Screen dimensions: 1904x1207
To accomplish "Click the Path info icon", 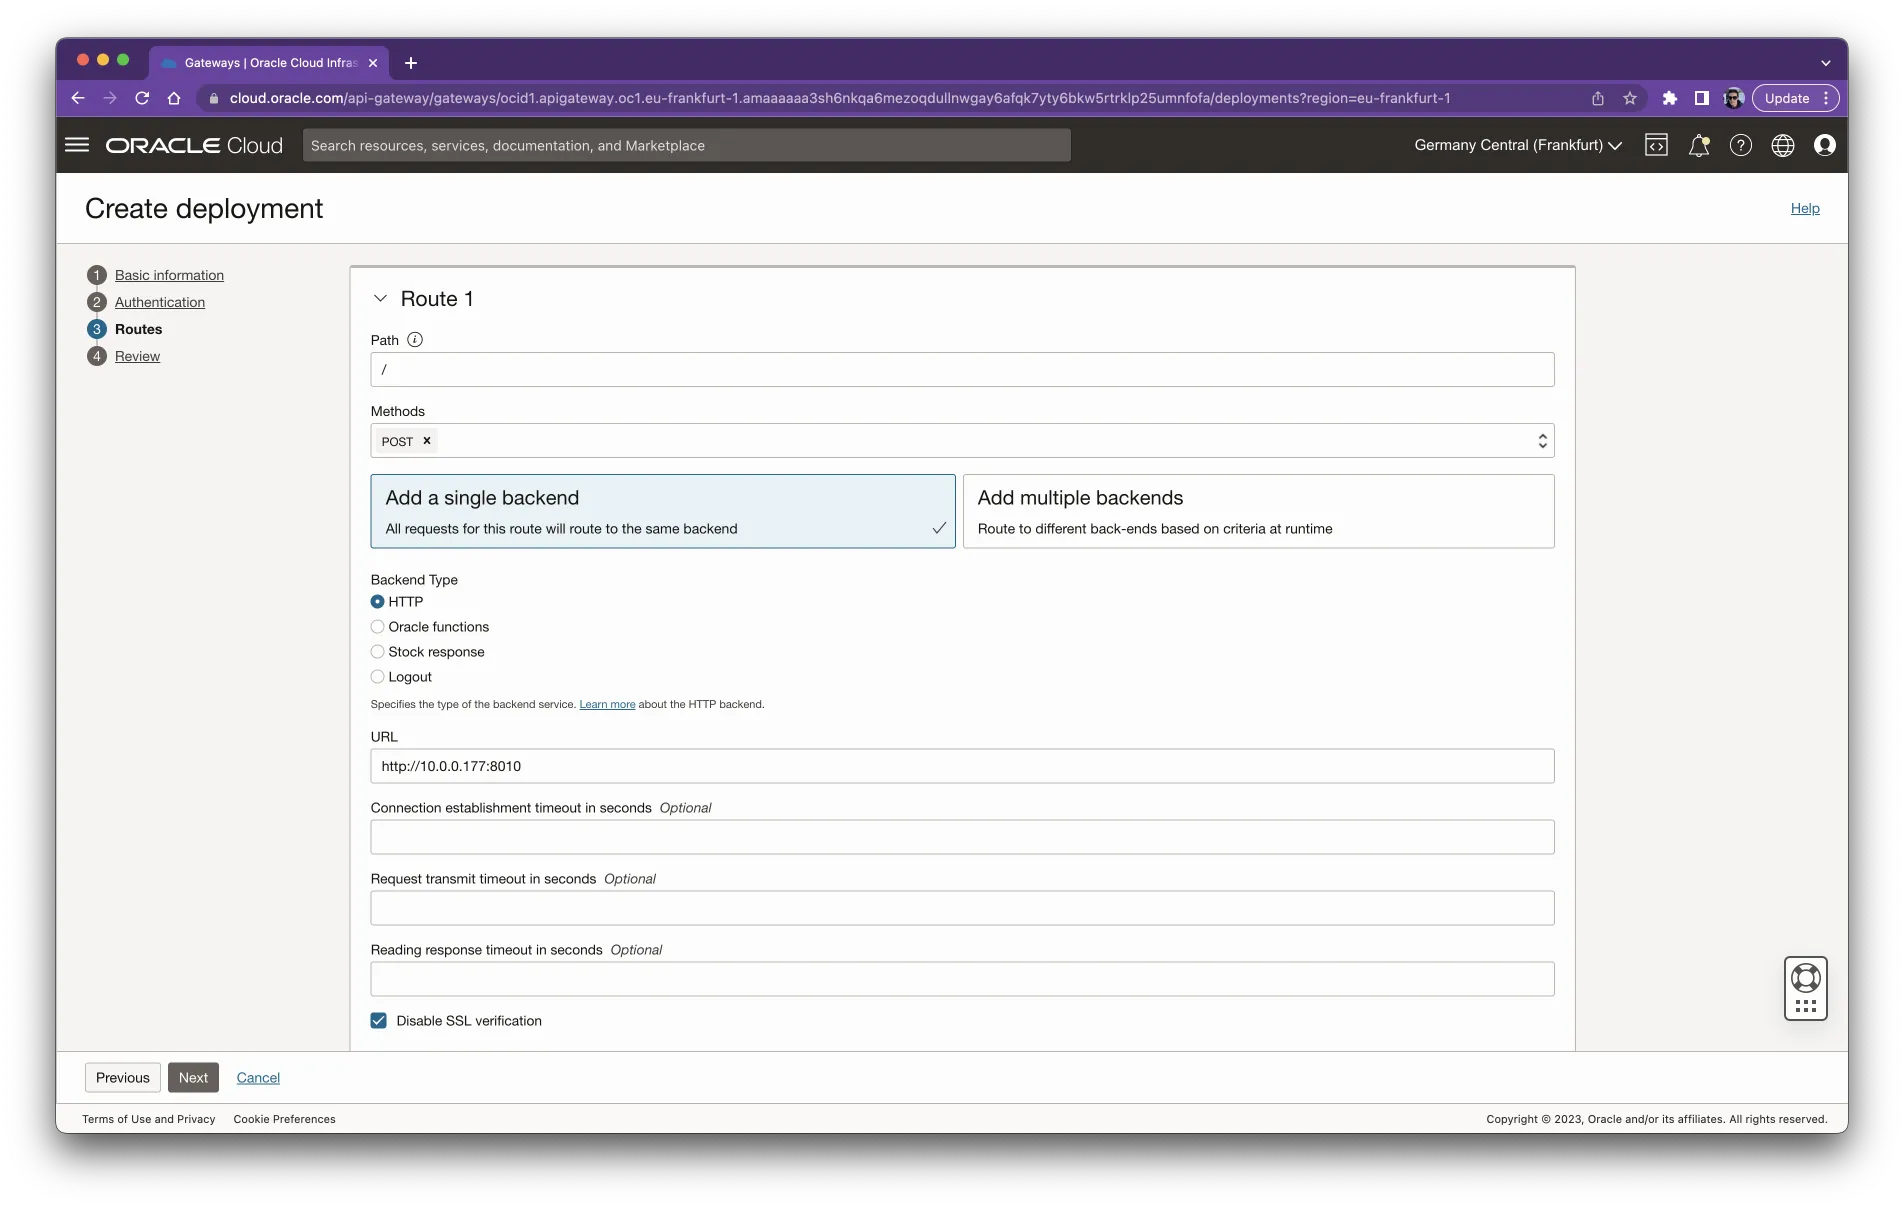I will (415, 340).
